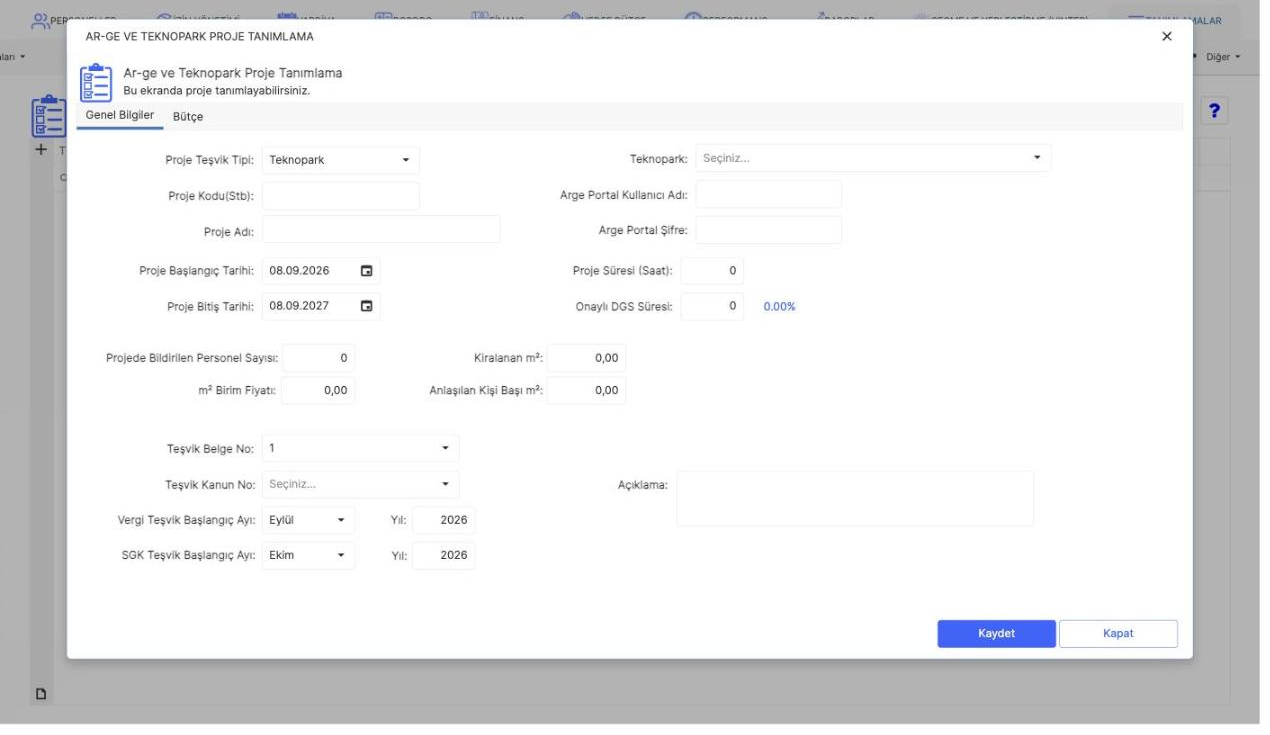Click the m² Birim Fiyatı field
The width and height of the screenshot is (1270, 735).
(x=318, y=391)
